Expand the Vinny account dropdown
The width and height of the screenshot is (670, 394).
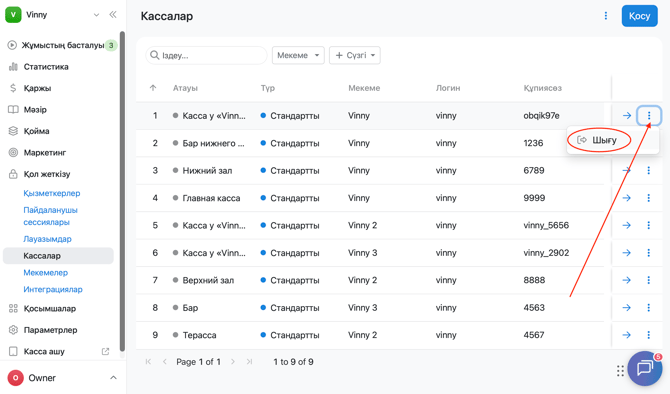pos(97,15)
